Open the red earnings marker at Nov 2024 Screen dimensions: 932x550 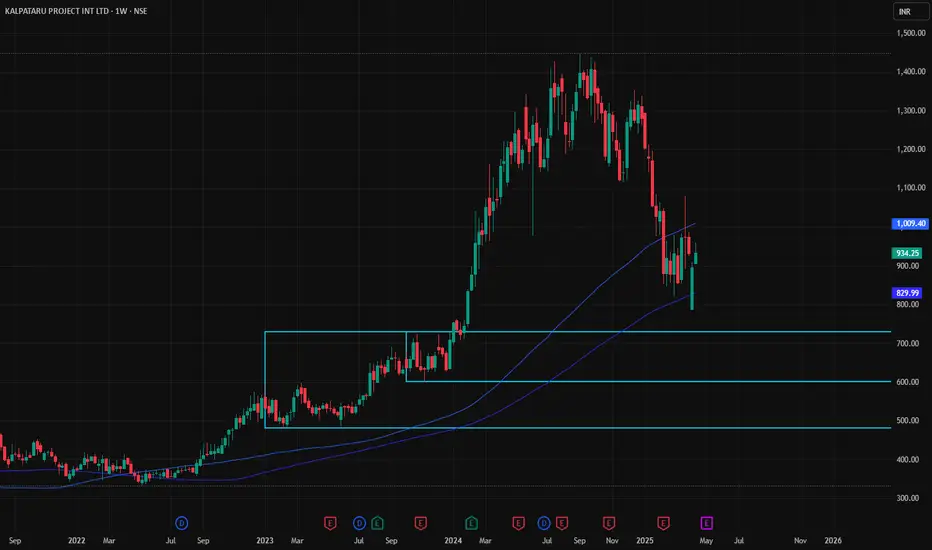609,523
